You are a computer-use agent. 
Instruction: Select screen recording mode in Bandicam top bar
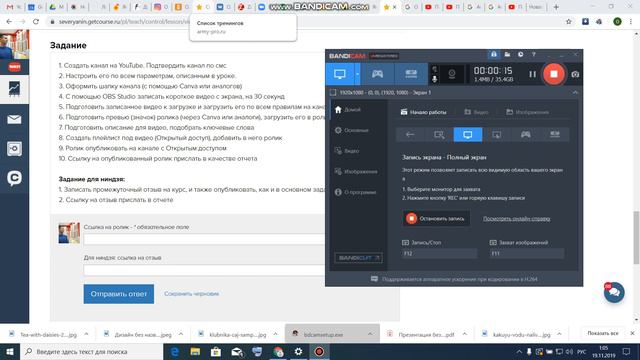click(x=340, y=74)
